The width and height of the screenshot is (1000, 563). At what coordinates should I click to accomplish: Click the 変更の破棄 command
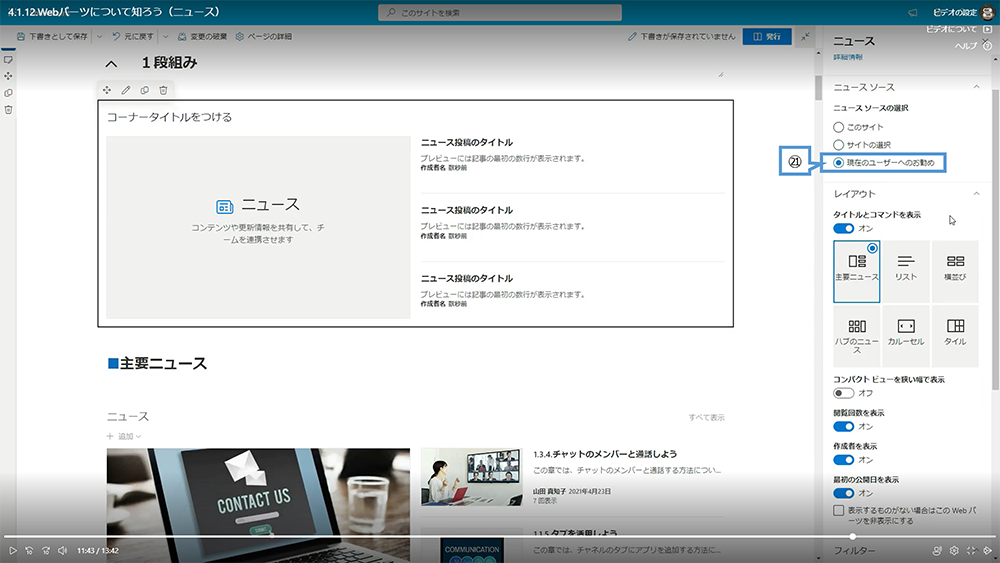click(202, 36)
